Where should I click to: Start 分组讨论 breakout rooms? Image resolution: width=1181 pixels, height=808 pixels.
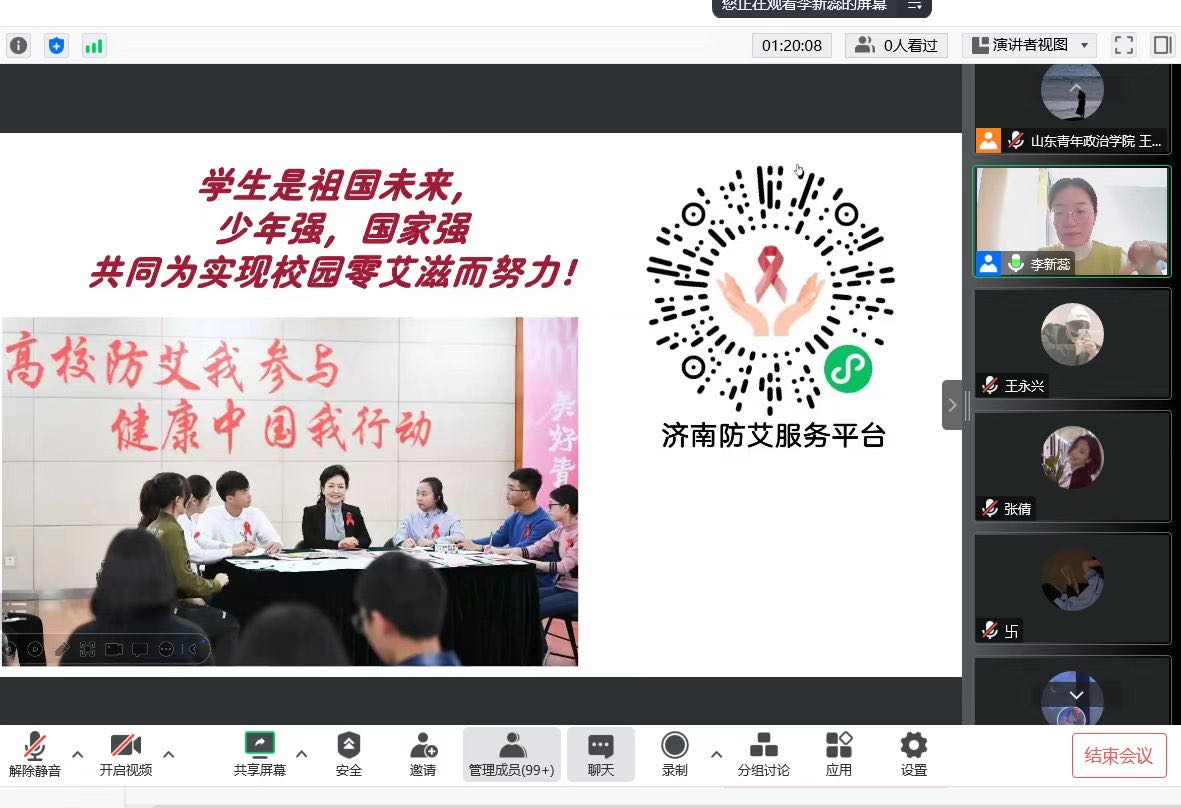pos(763,754)
